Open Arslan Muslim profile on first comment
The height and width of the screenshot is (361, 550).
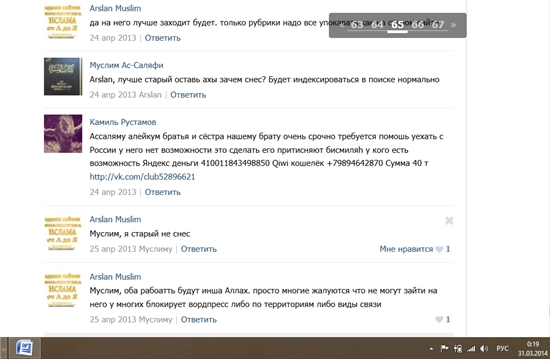coord(115,8)
